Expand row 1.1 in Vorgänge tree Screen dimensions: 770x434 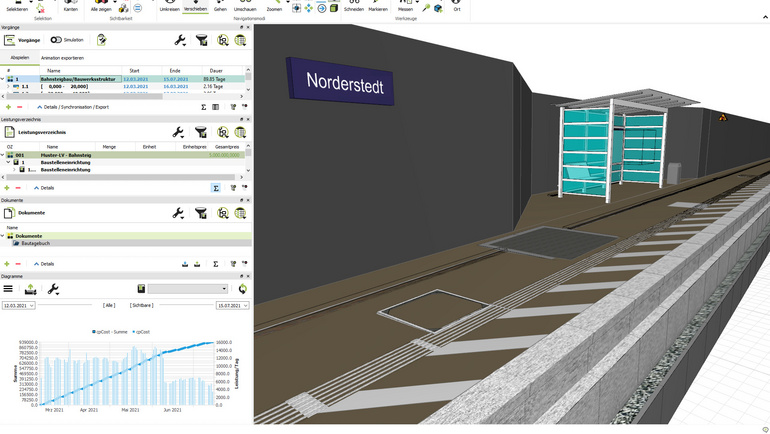pyautogui.click(x=8, y=86)
